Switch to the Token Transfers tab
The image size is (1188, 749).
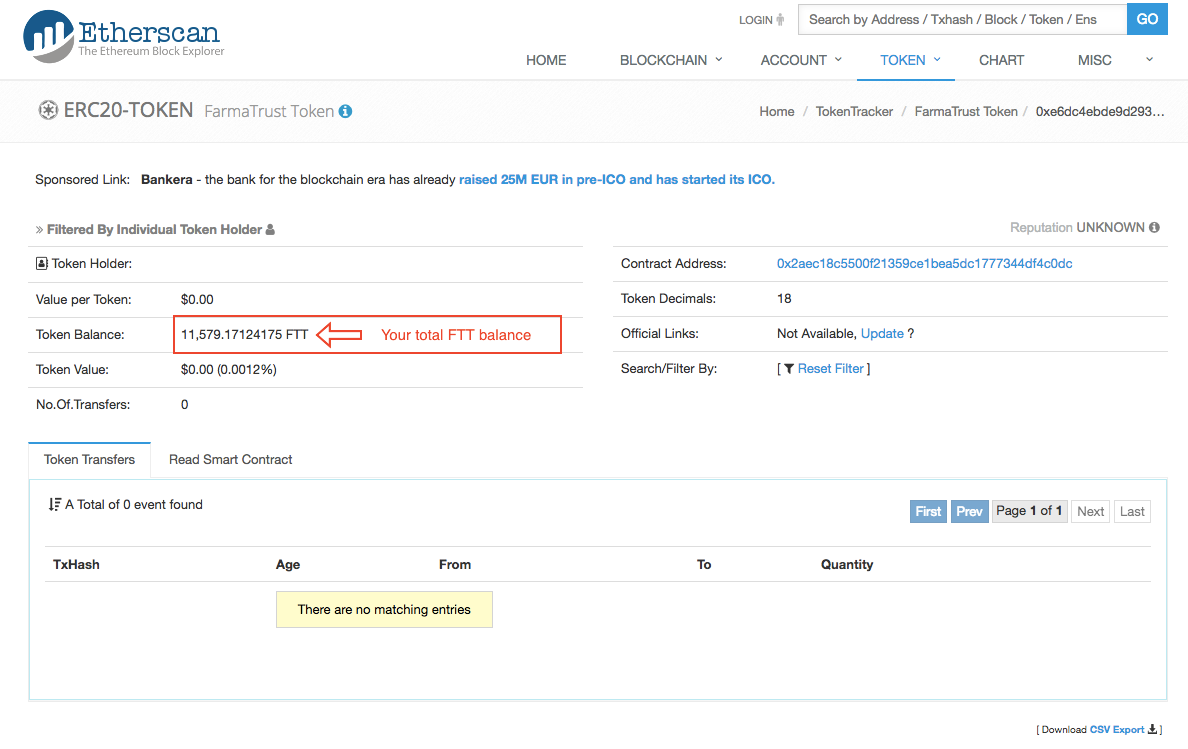89,460
